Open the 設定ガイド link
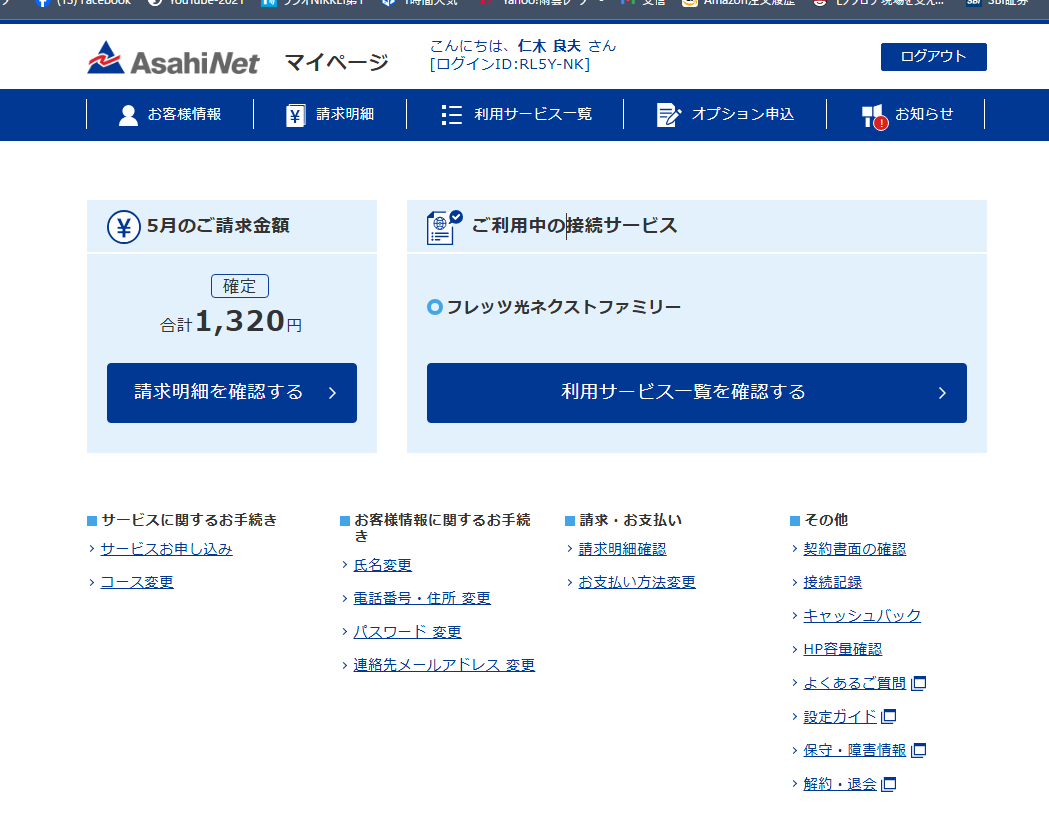 (840, 717)
